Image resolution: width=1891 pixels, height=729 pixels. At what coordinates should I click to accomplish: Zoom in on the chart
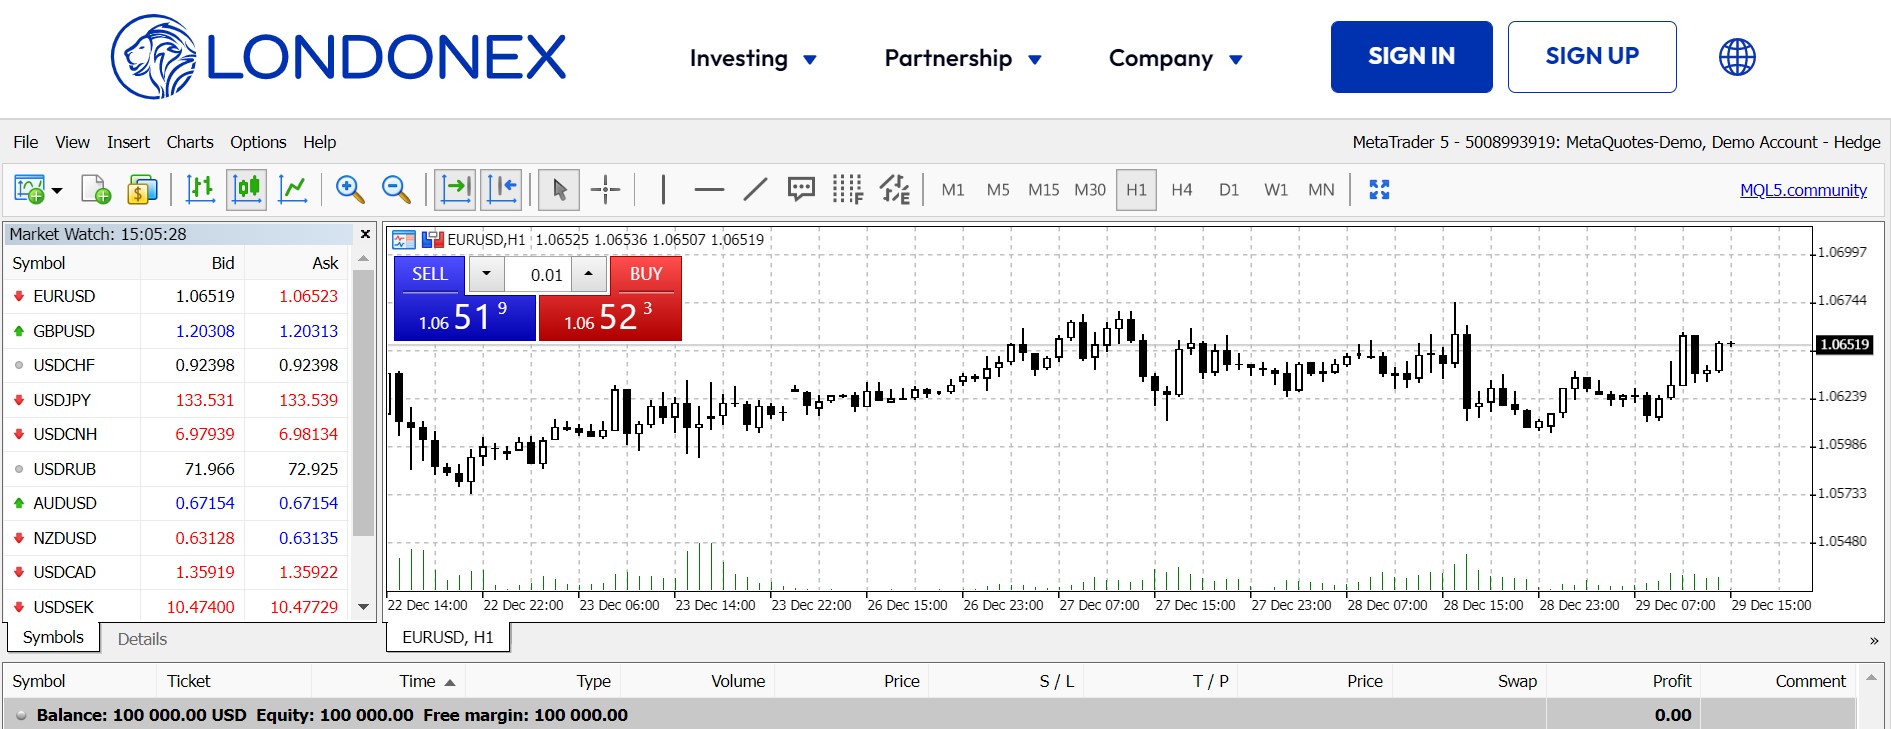click(x=350, y=189)
